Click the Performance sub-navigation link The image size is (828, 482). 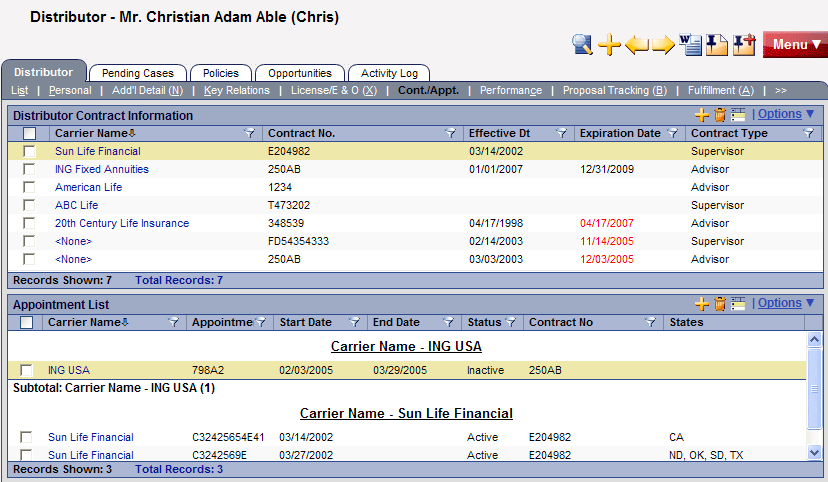510,90
